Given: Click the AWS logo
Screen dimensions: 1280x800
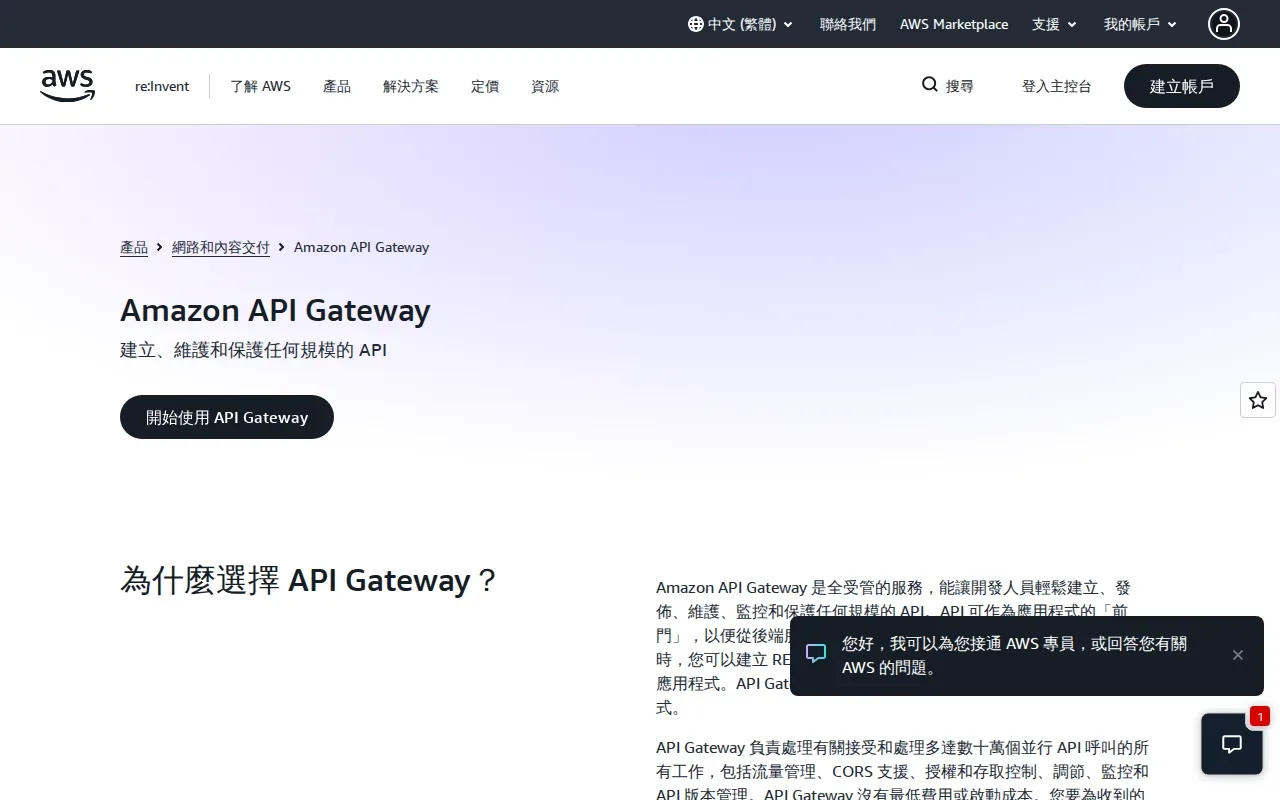Looking at the screenshot, I should click(68, 86).
